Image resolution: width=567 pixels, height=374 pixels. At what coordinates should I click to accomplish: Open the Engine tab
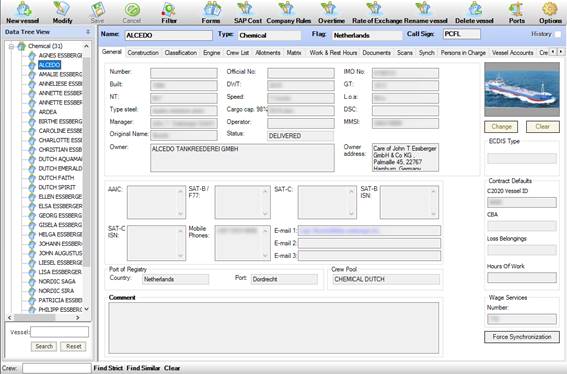click(x=212, y=53)
